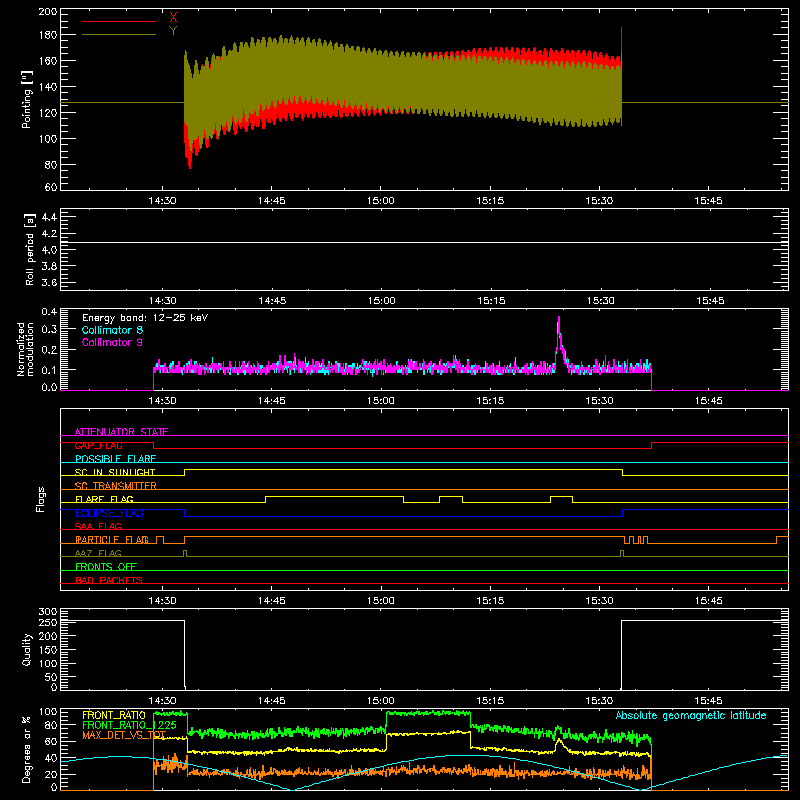This screenshot has width=800, height=800.
Task: Click the 'Energy band: 12-25 keV' annotation
Action: pos(145,318)
